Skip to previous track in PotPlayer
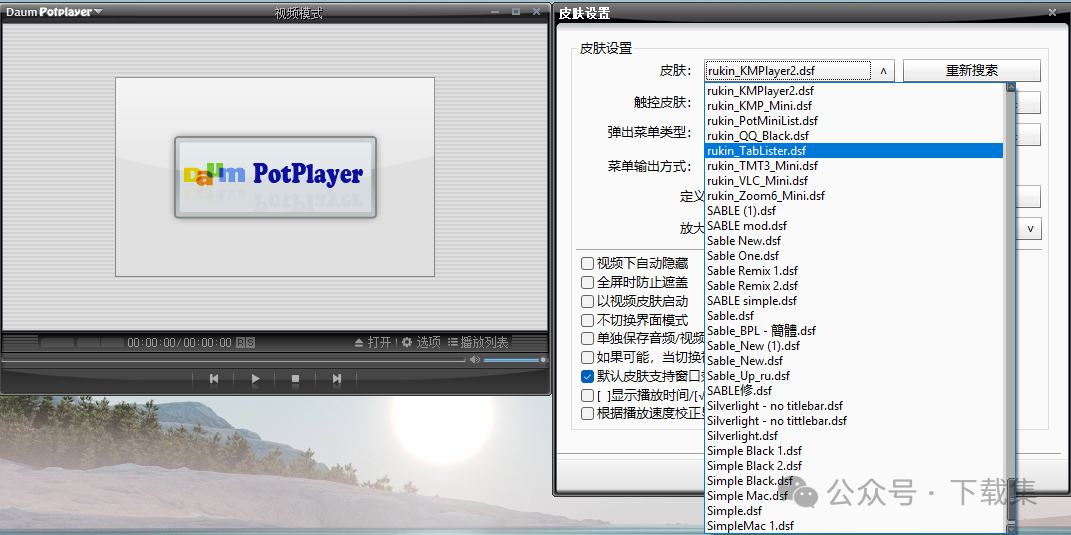Viewport: 1071px width, 535px height. [x=214, y=378]
